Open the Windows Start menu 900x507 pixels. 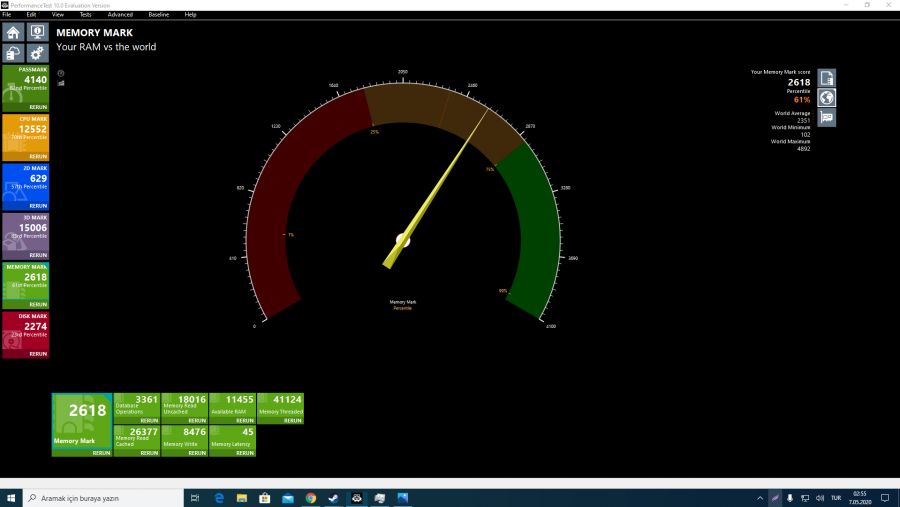(x=11, y=498)
